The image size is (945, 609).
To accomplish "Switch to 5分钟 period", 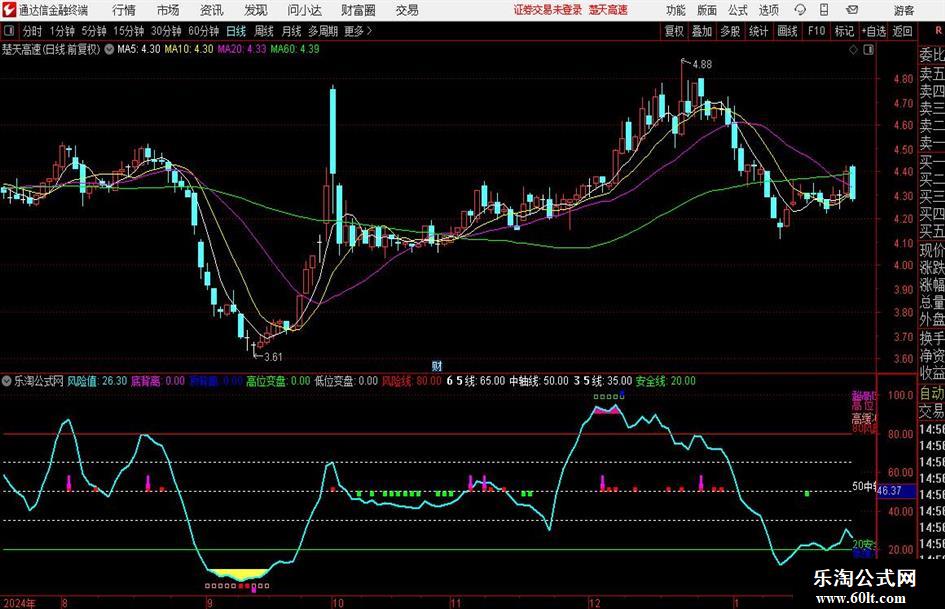I will (x=94, y=31).
